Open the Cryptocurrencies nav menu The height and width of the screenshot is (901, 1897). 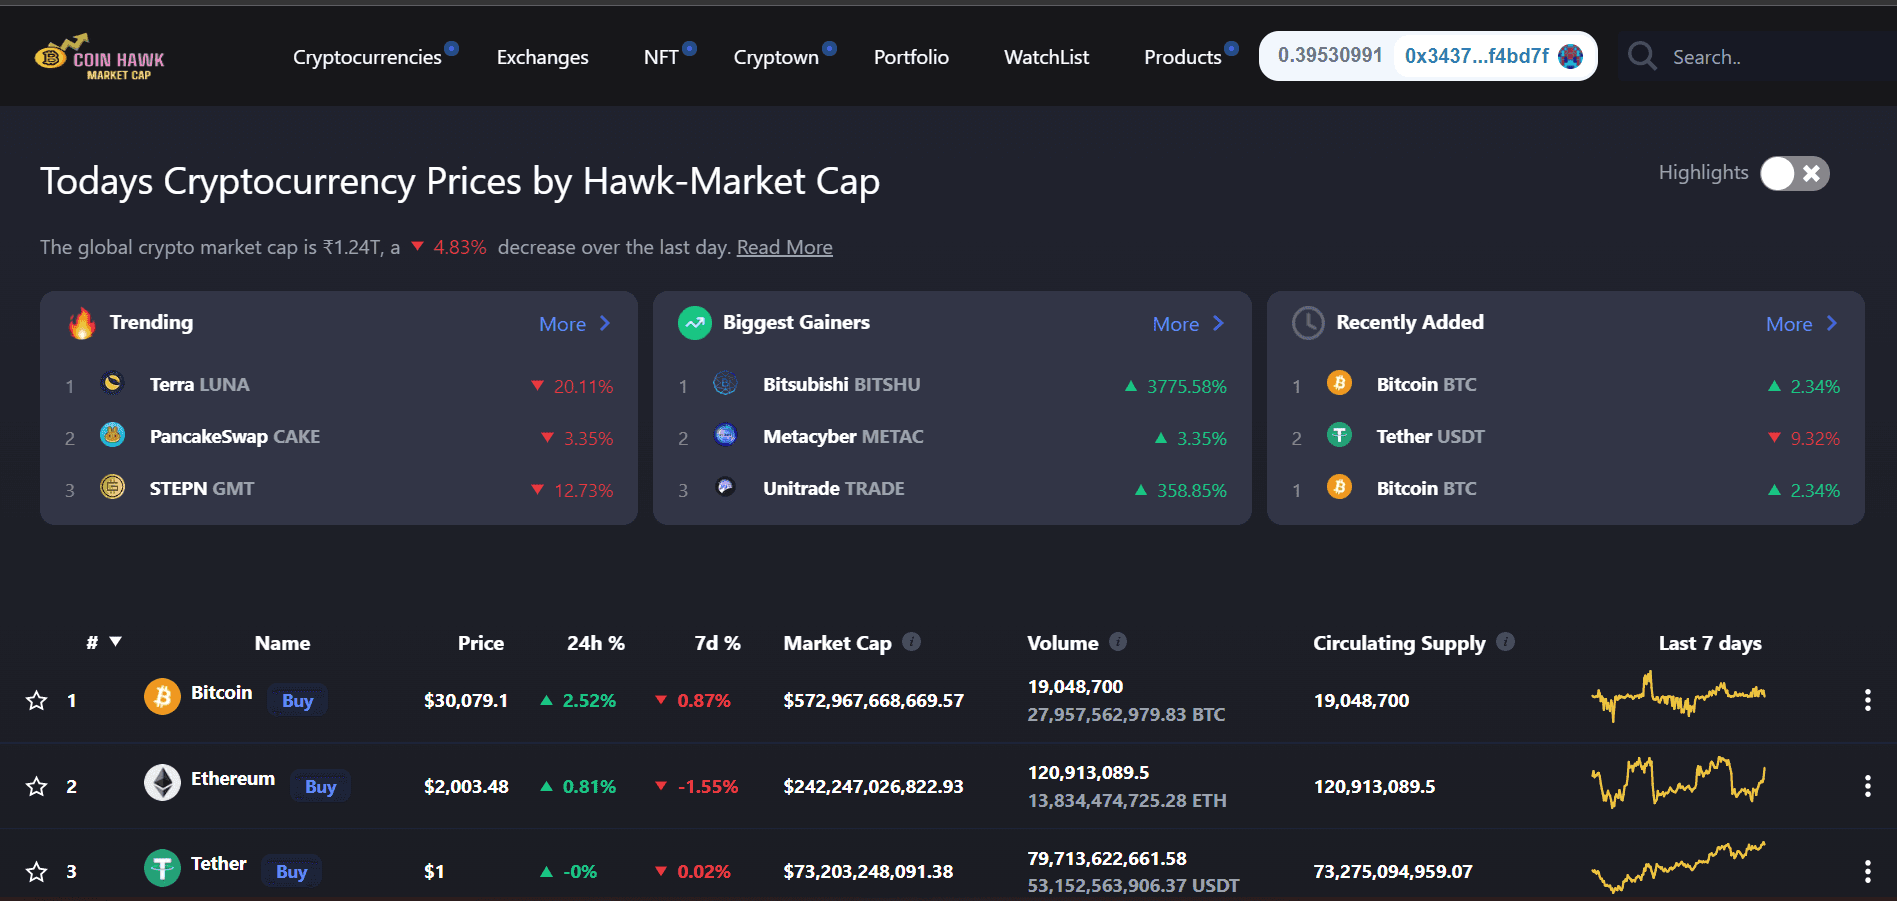click(367, 57)
